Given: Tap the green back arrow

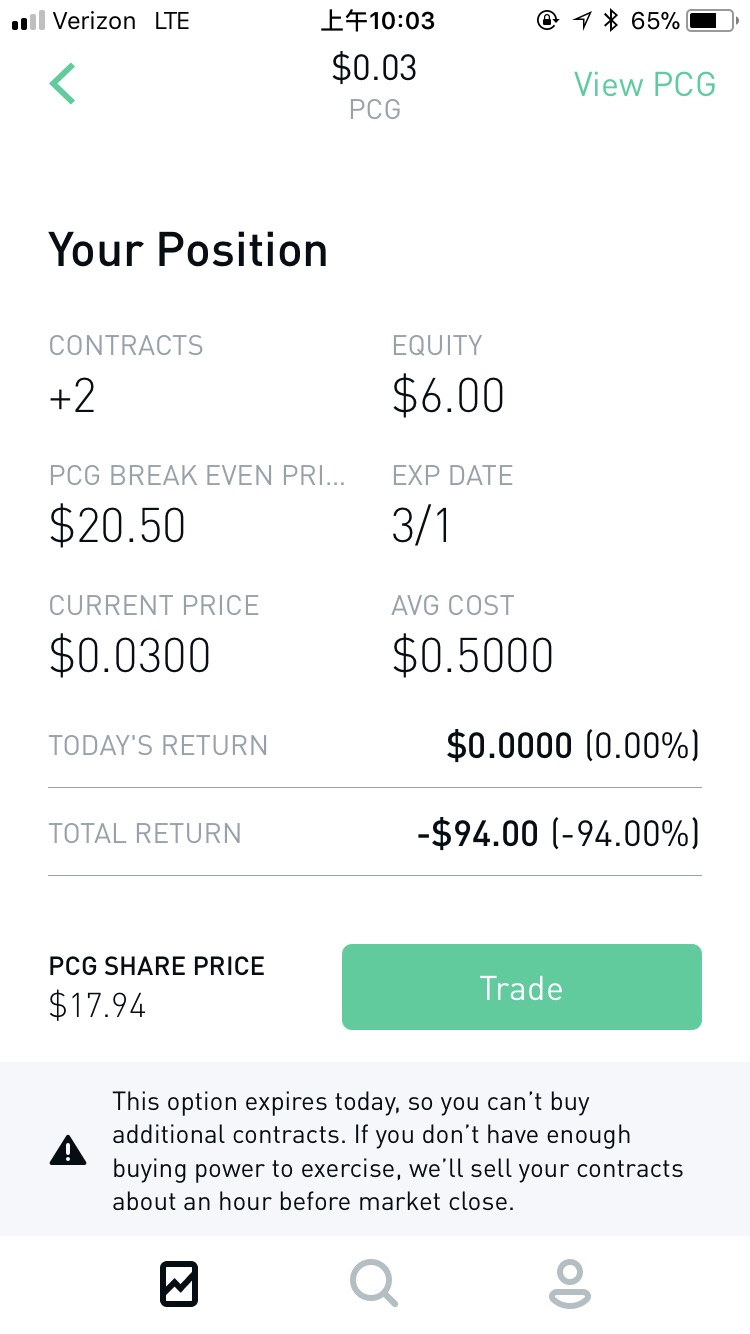Looking at the screenshot, I should click(x=62, y=83).
